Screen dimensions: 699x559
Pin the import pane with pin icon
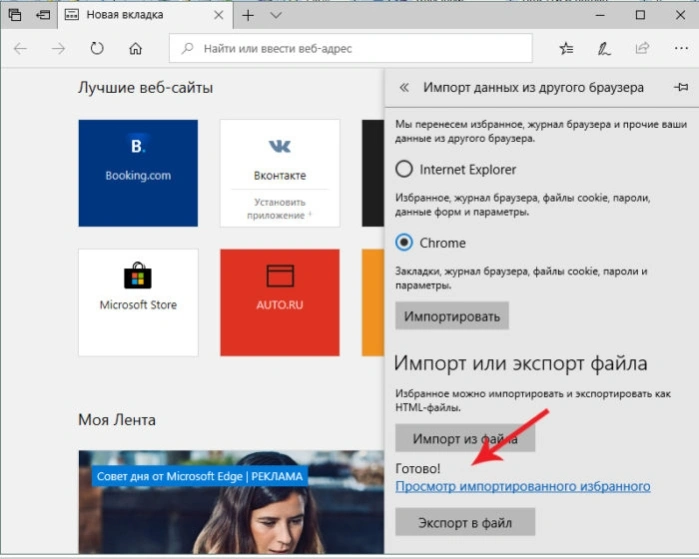click(681, 87)
